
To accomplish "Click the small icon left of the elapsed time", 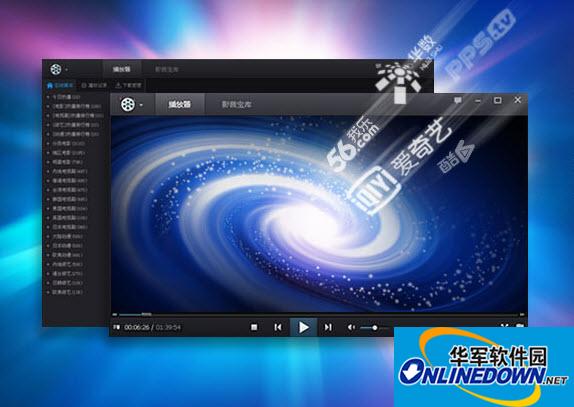I will (116, 327).
